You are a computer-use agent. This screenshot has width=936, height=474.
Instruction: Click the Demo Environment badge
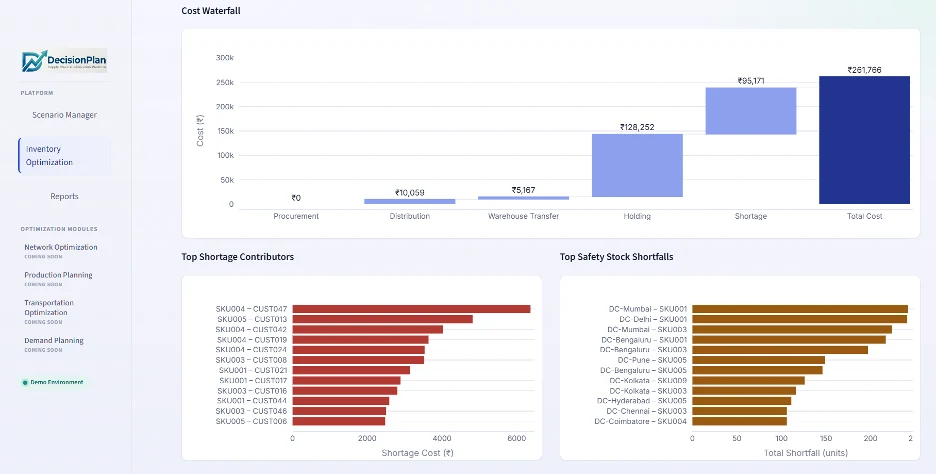[x=53, y=382]
